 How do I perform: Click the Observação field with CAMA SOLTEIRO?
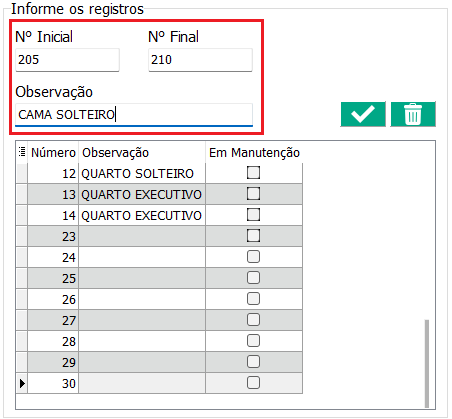(134, 115)
